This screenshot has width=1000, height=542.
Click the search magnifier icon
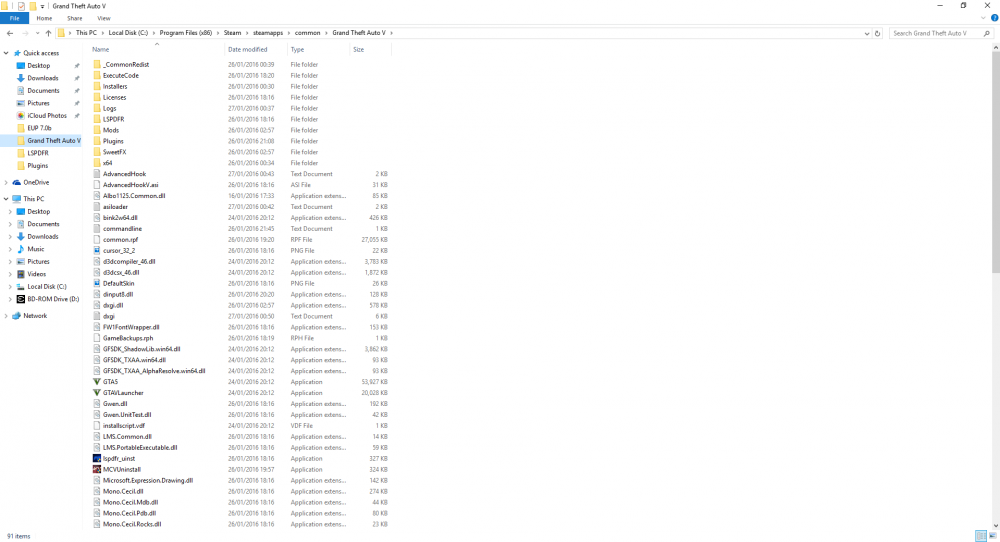tap(987, 33)
